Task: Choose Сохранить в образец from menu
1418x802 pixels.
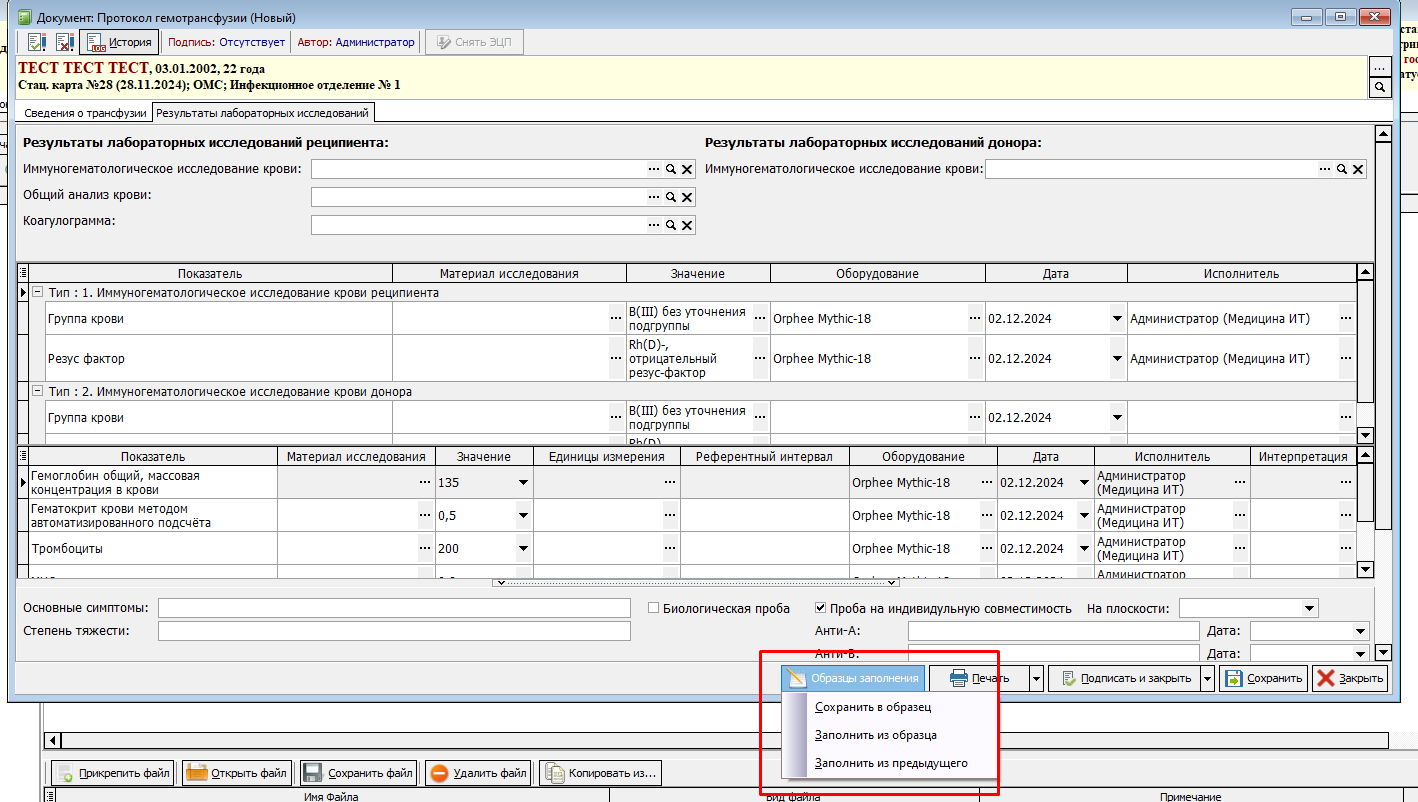Action: click(872, 707)
